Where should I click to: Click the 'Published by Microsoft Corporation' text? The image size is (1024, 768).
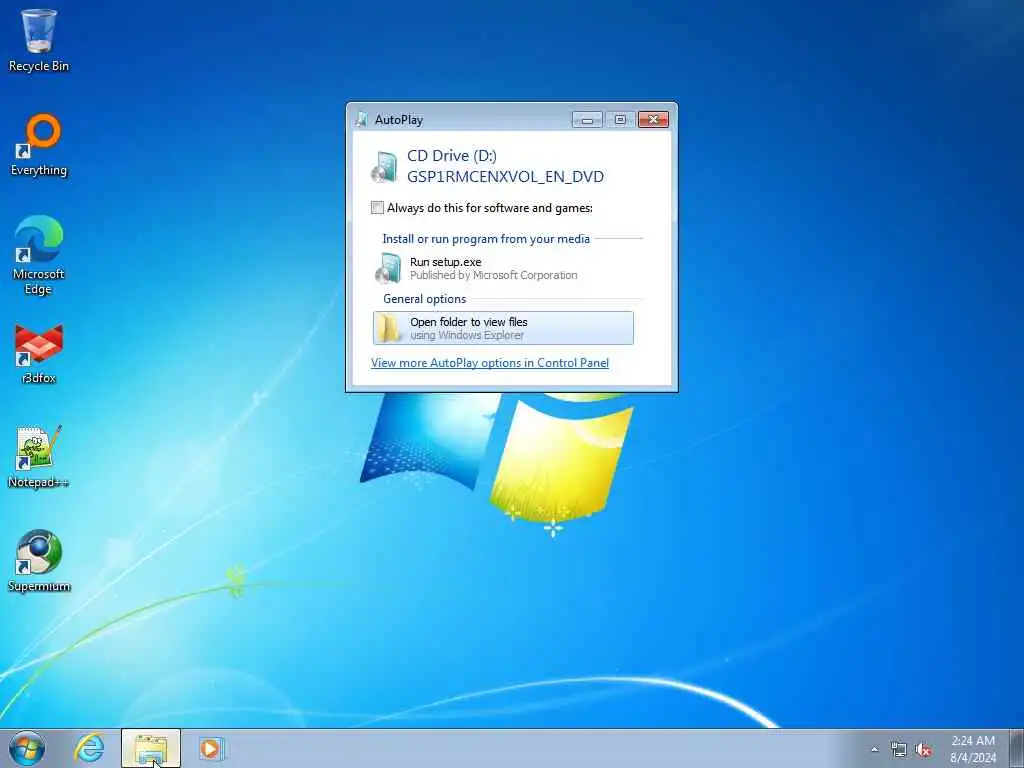click(494, 276)
